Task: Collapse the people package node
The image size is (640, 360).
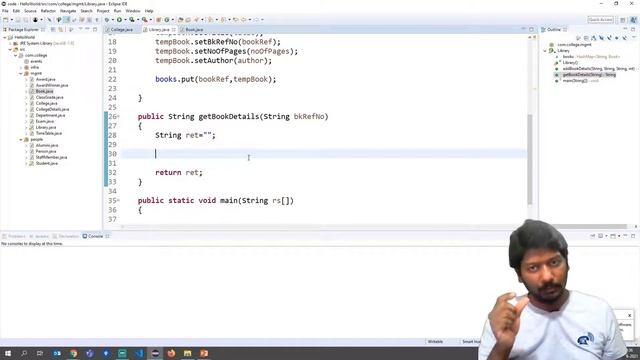Action: tap(21, 140)
